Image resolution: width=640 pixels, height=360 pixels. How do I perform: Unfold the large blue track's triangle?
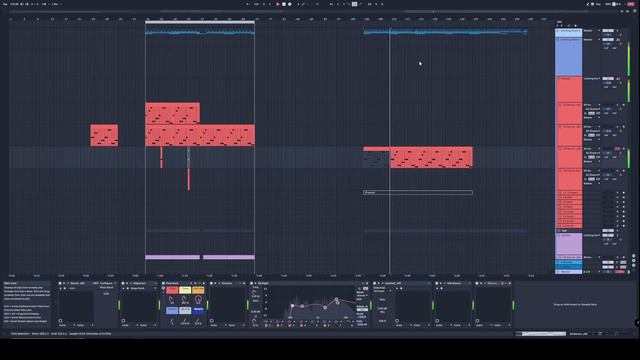tap(558, 40)
